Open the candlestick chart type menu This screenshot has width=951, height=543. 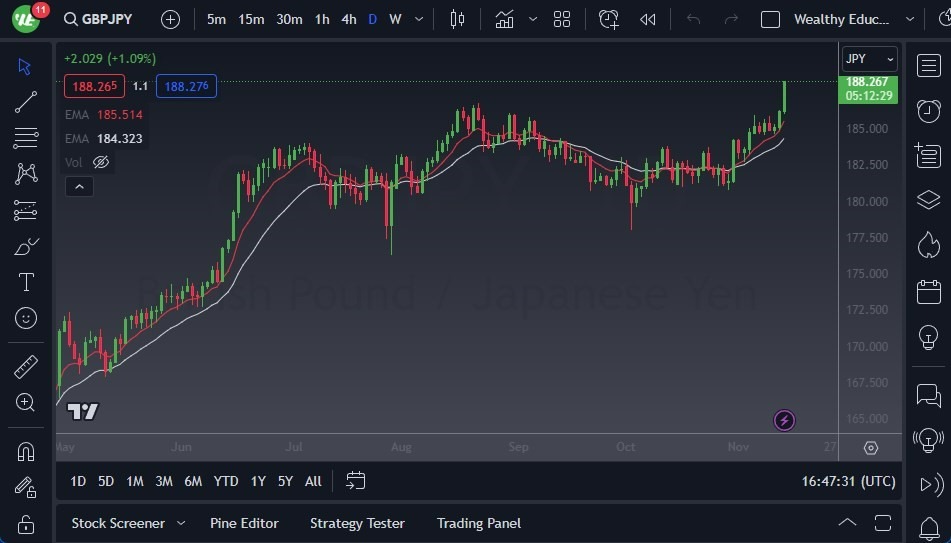[457, 19]
